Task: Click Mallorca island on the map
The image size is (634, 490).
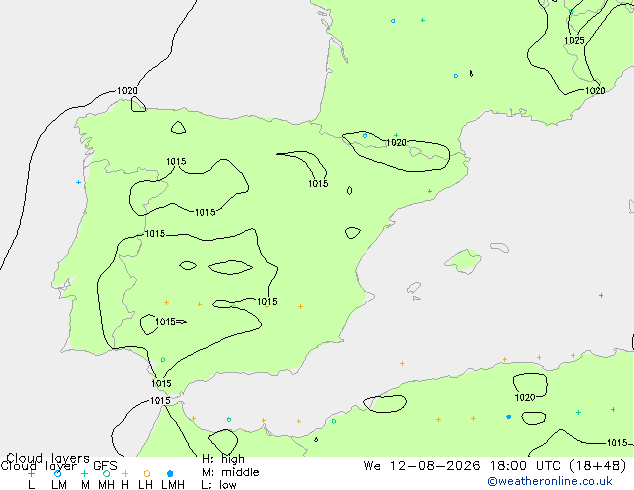Action: (x=463, y=261)
